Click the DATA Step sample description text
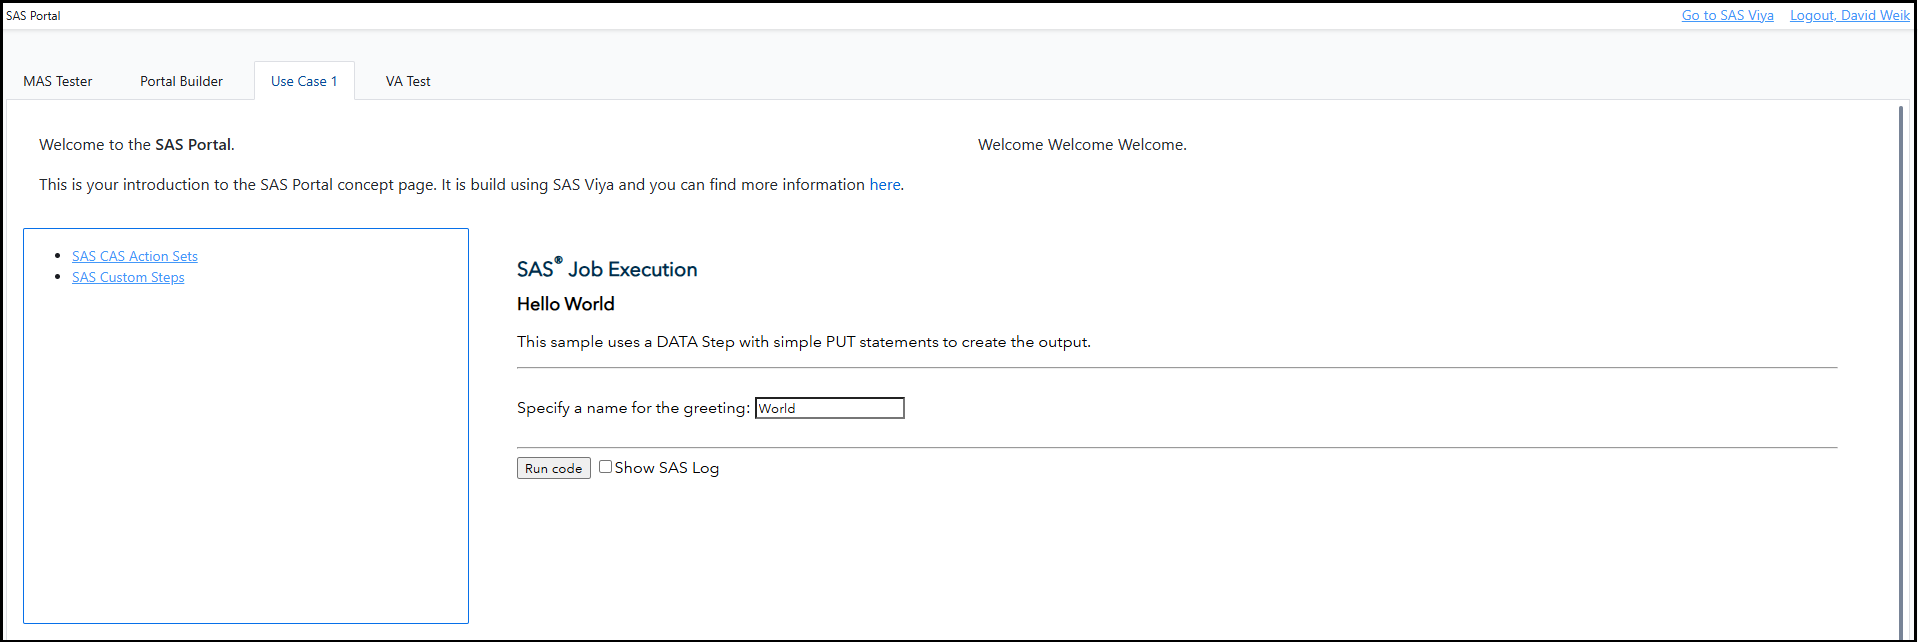 804,342
